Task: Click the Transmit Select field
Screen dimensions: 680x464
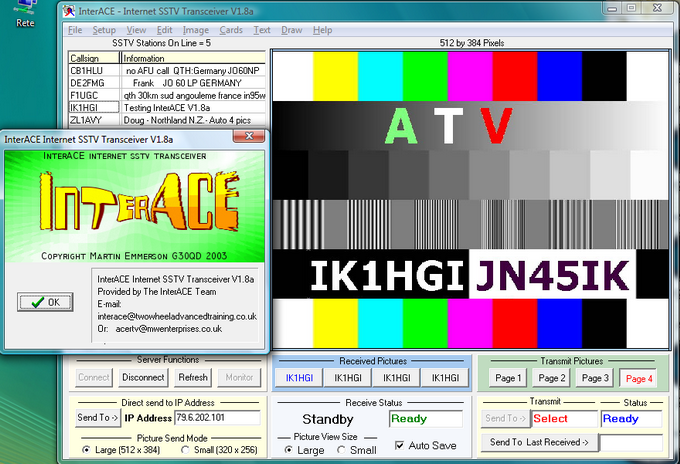Action: (x=565, y=418)
